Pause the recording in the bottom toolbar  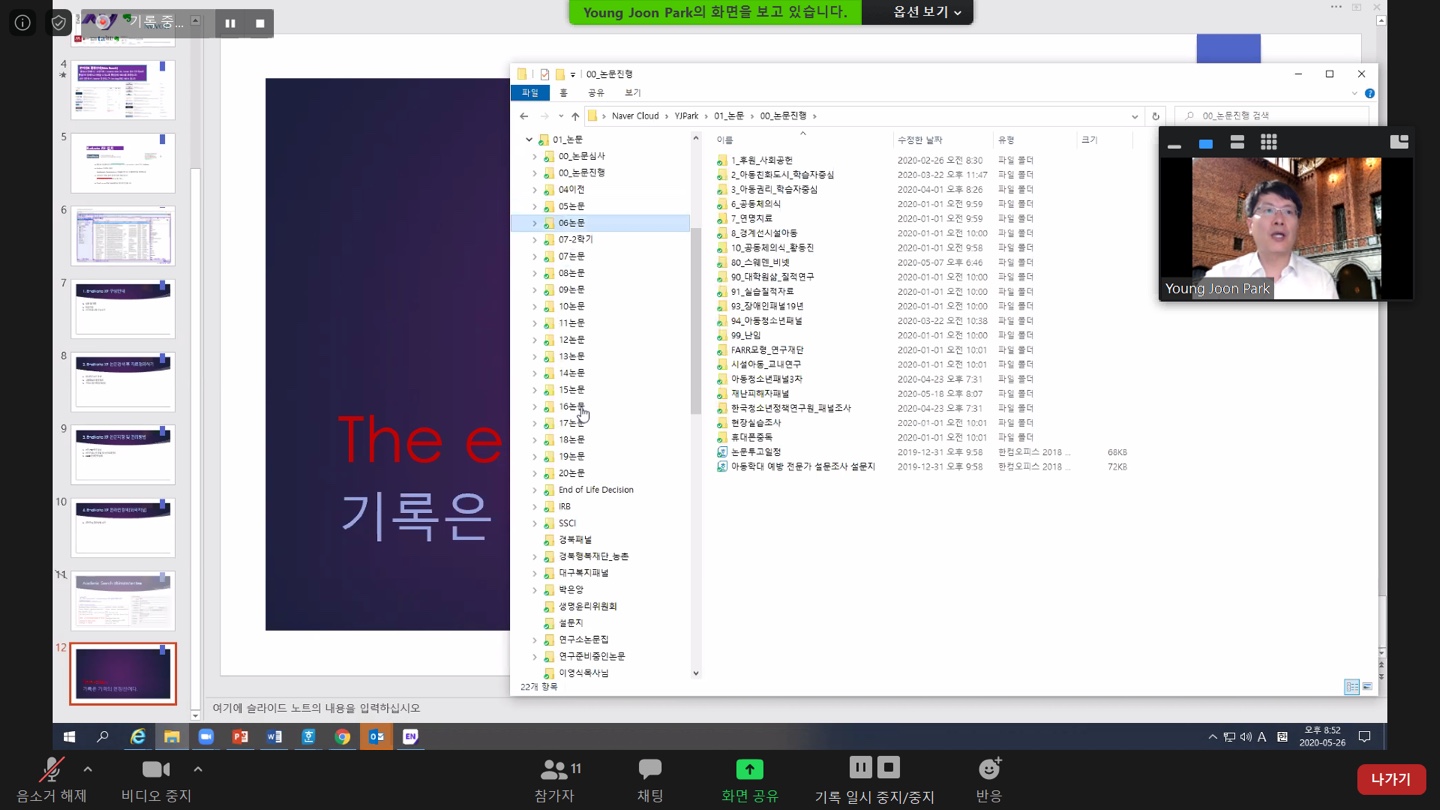(x=860, y=767)
